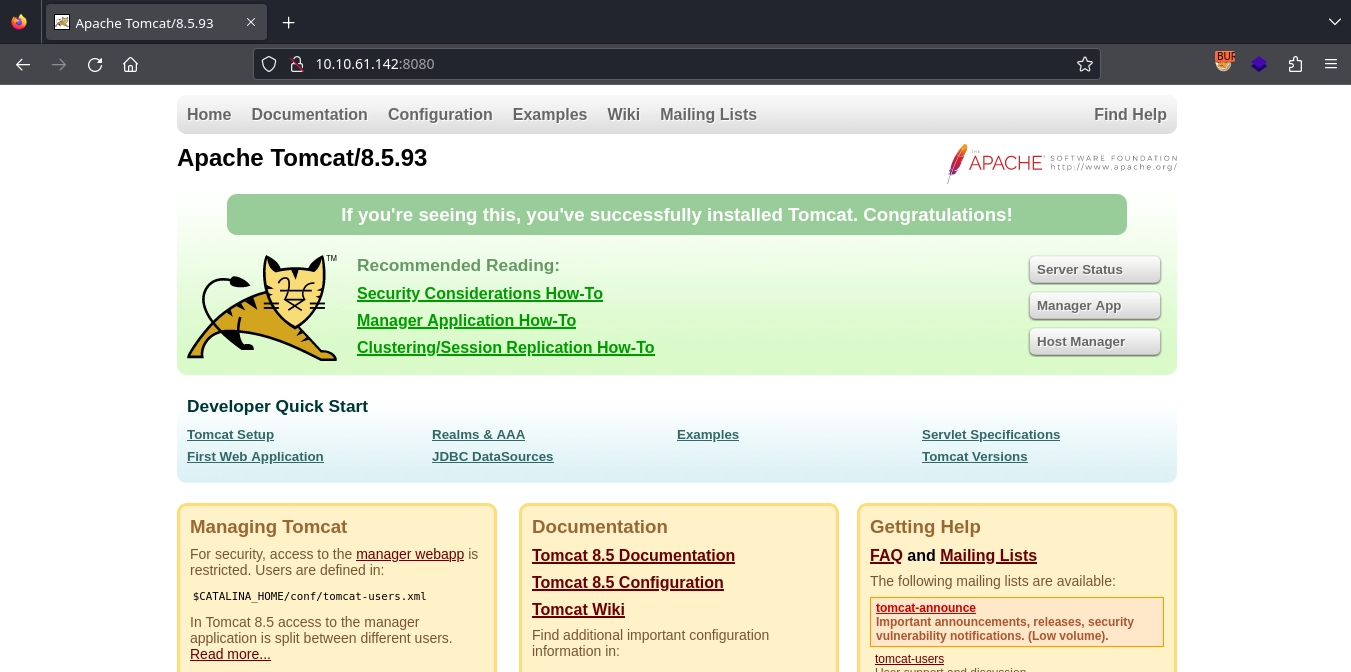This screenshot has height=672, width=1351.
Task: Open the Manager App button
Action: pyautogui.click(x=1094, y=306)
